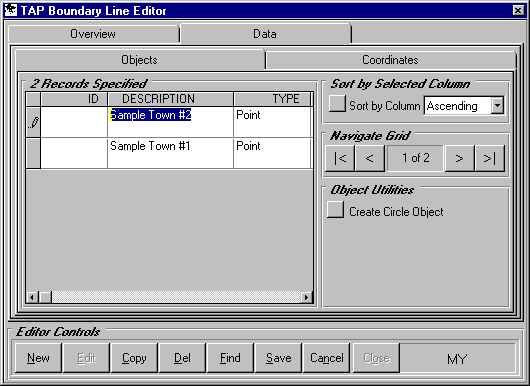The height and width of the screenshot is (386, 530).
Task: Click the horizontal scrollbar thumb in grid
Action: 45,297
